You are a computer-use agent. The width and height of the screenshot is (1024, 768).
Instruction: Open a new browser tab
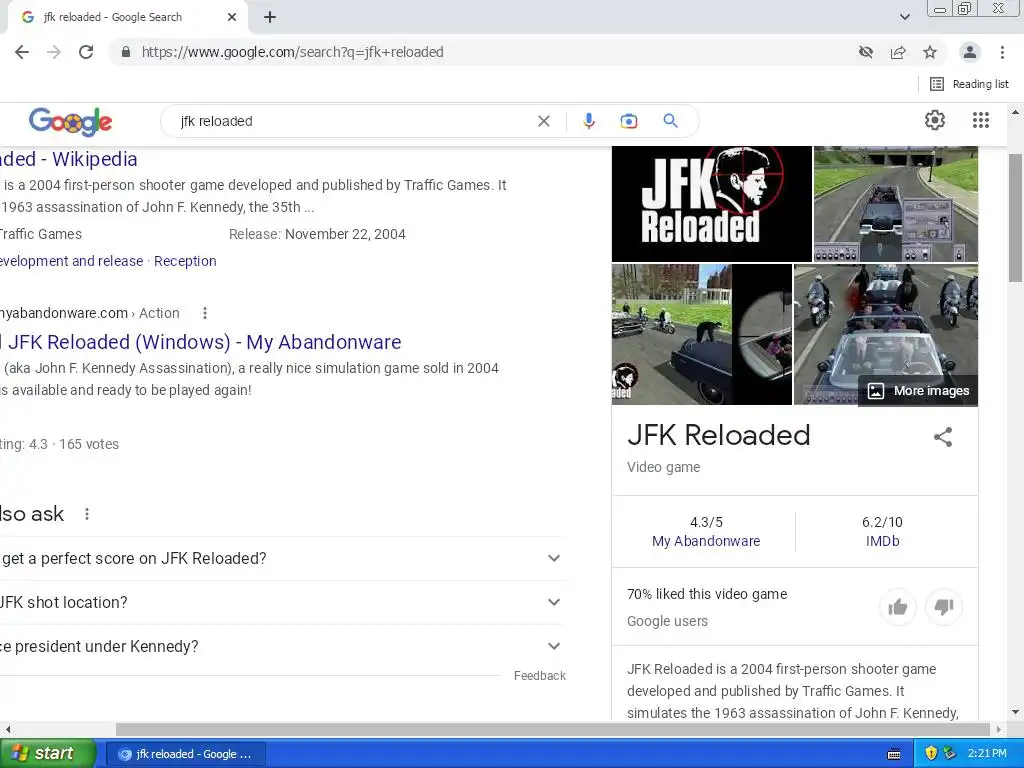point(270,17)
